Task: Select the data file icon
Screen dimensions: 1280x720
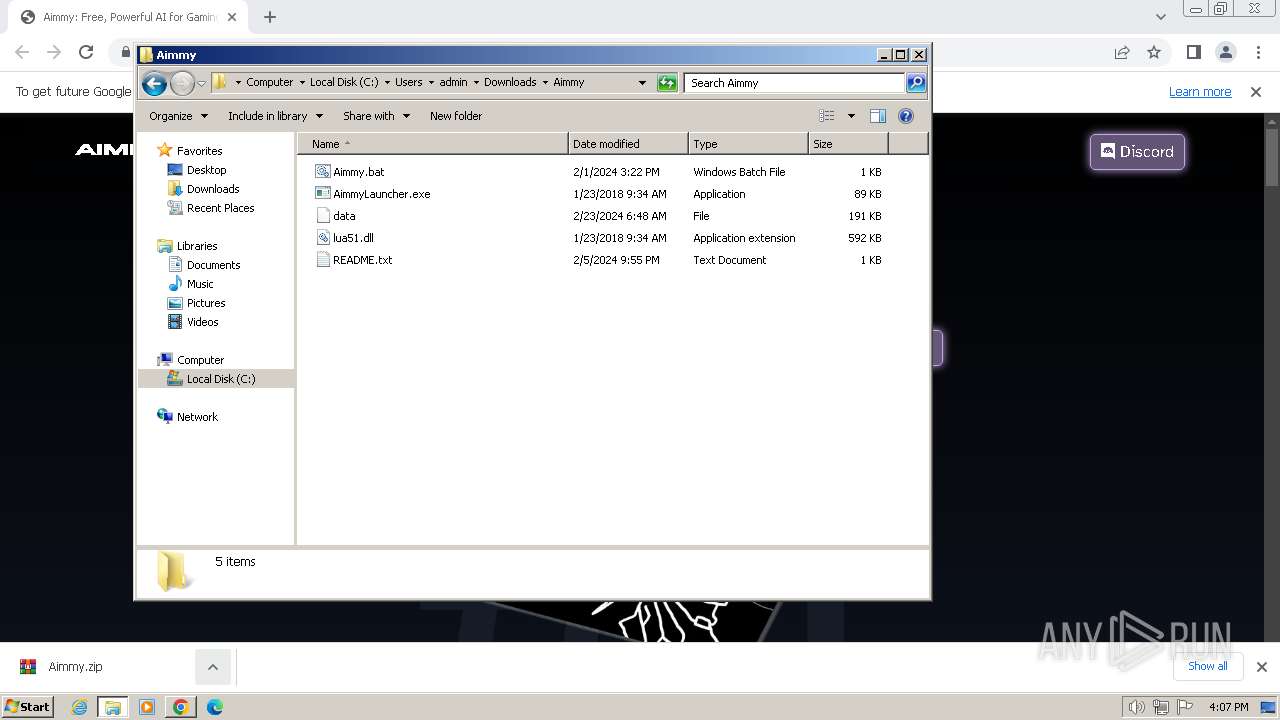Action: pyautogui.click(x=322, y=216)
